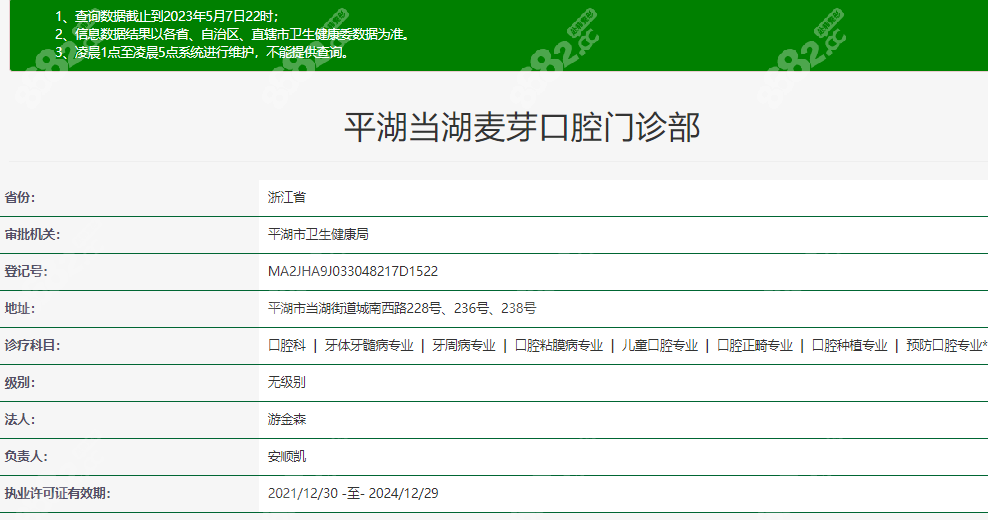This screenshot has height=520, width=988.
Task: Click the 口腔种植专业 specialty entry
Action: click(x=849, y=345)
